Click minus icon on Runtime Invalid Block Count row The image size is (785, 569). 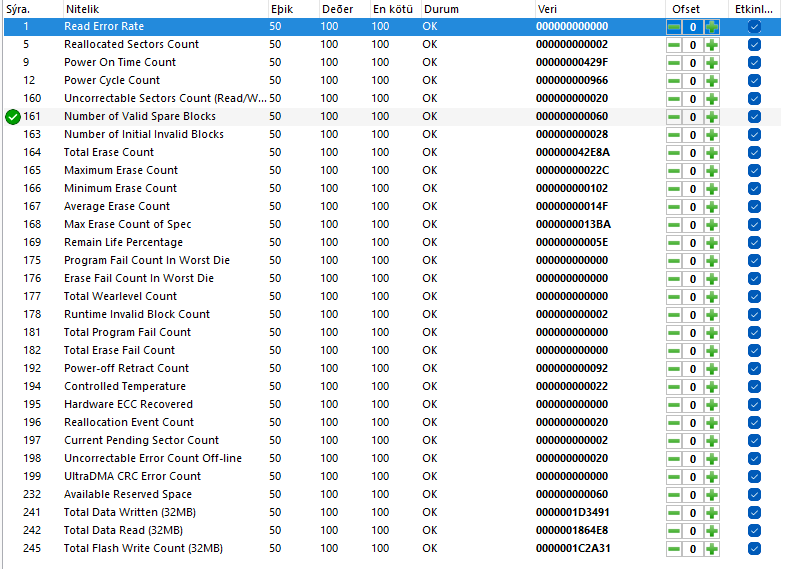pos(674,315)
